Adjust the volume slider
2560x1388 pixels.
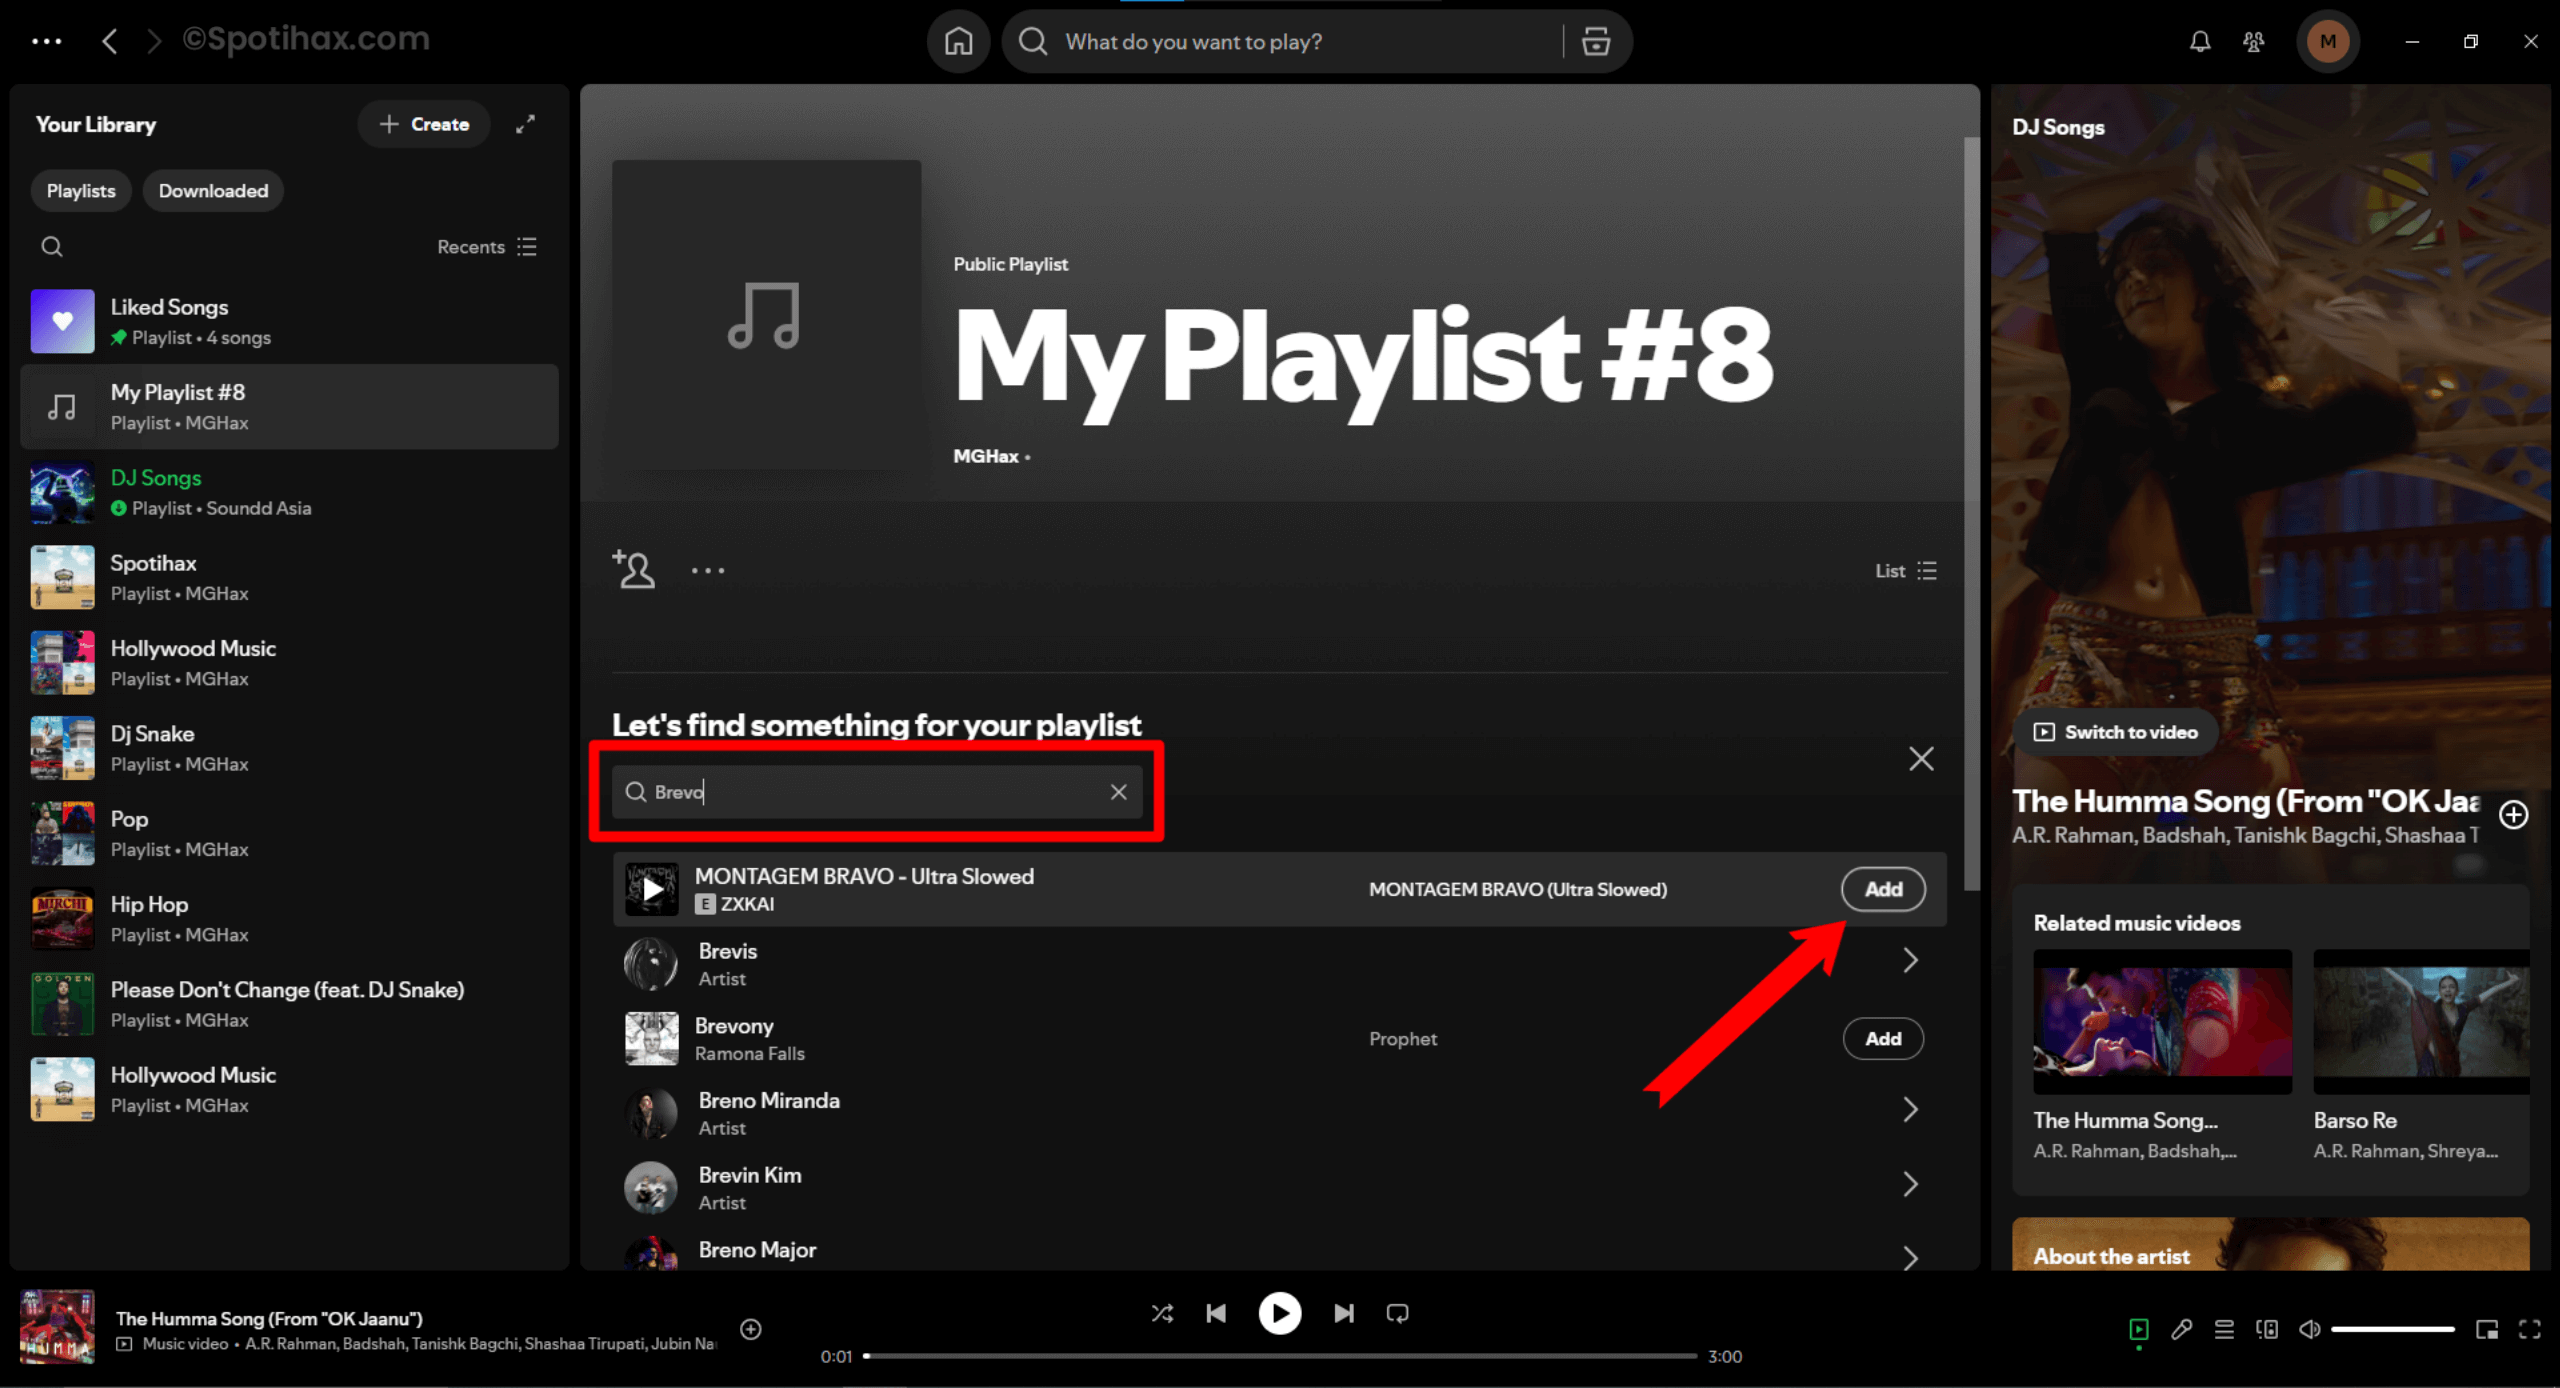(2392, 1329)
